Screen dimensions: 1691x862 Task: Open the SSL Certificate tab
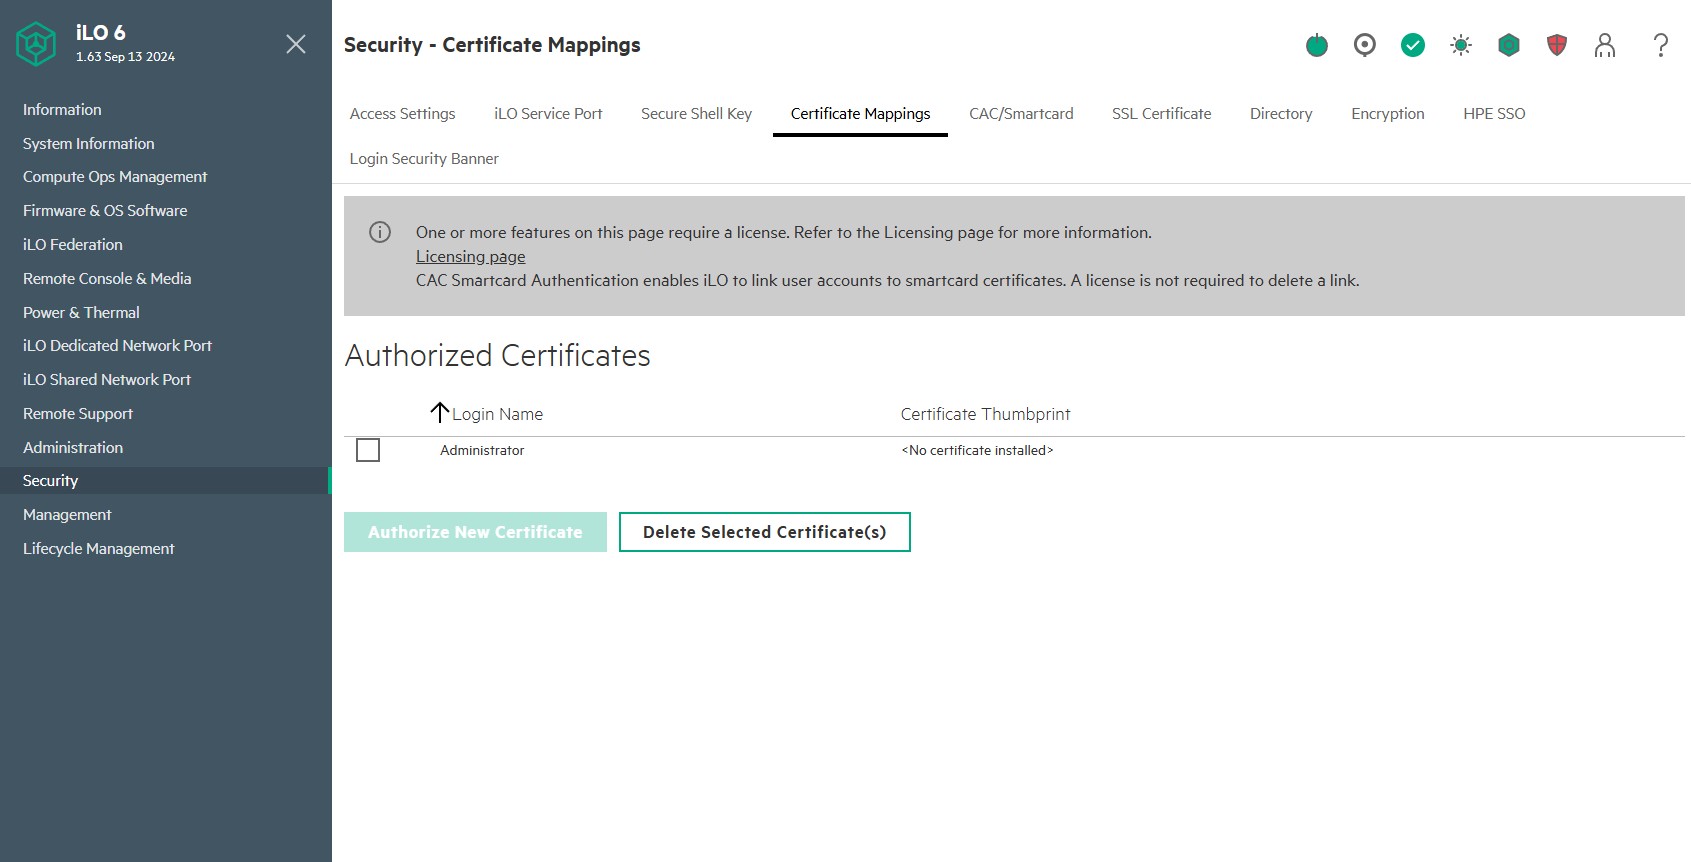(x=1161, y=114)
